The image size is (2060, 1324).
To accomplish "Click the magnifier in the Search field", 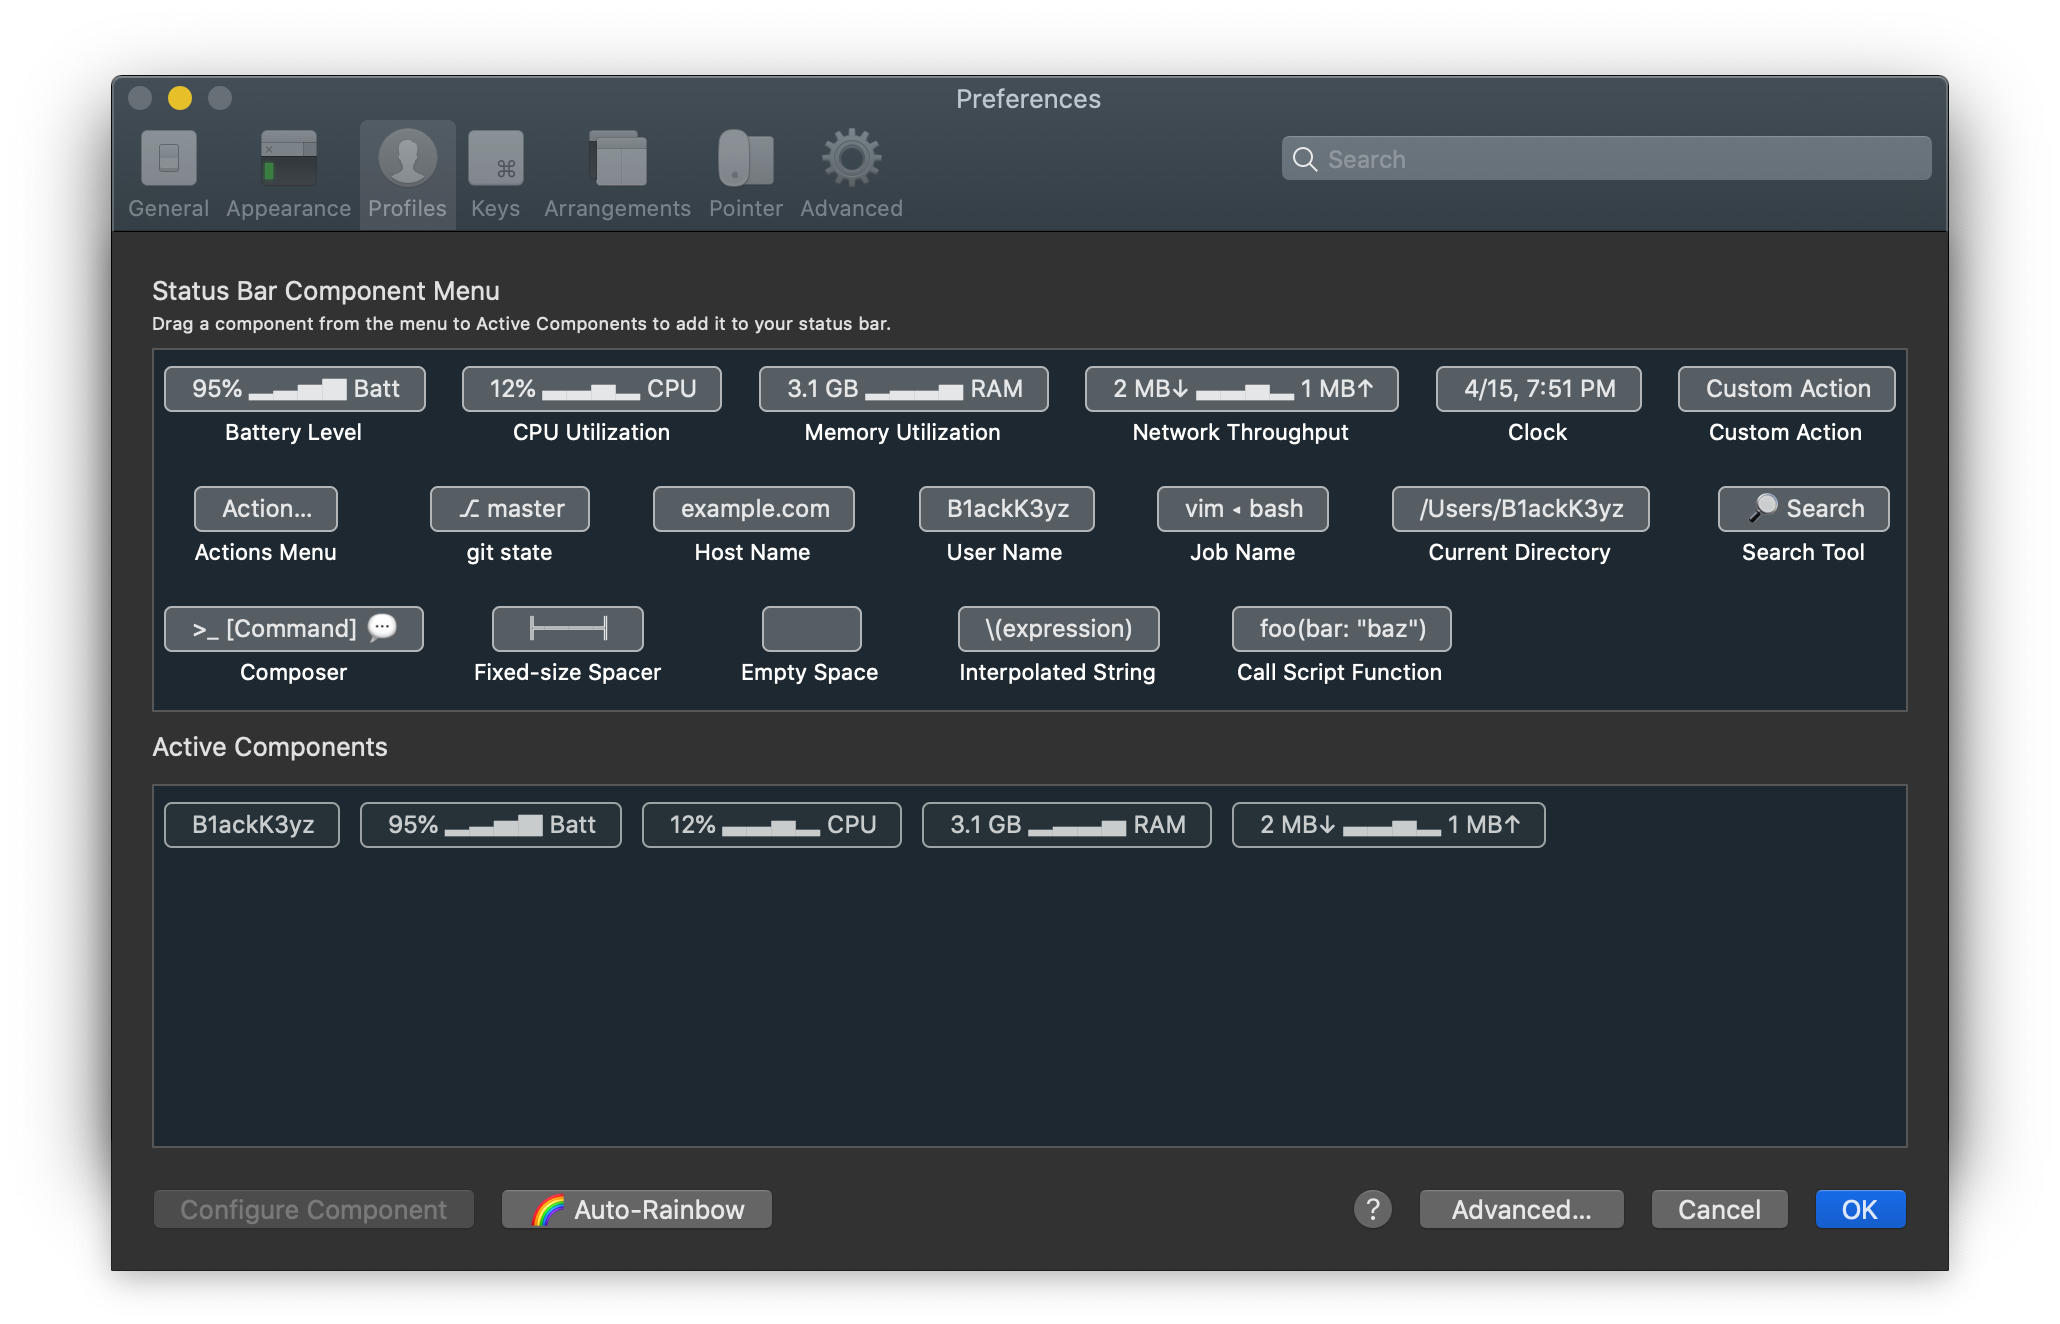I will coord(1306,159).
